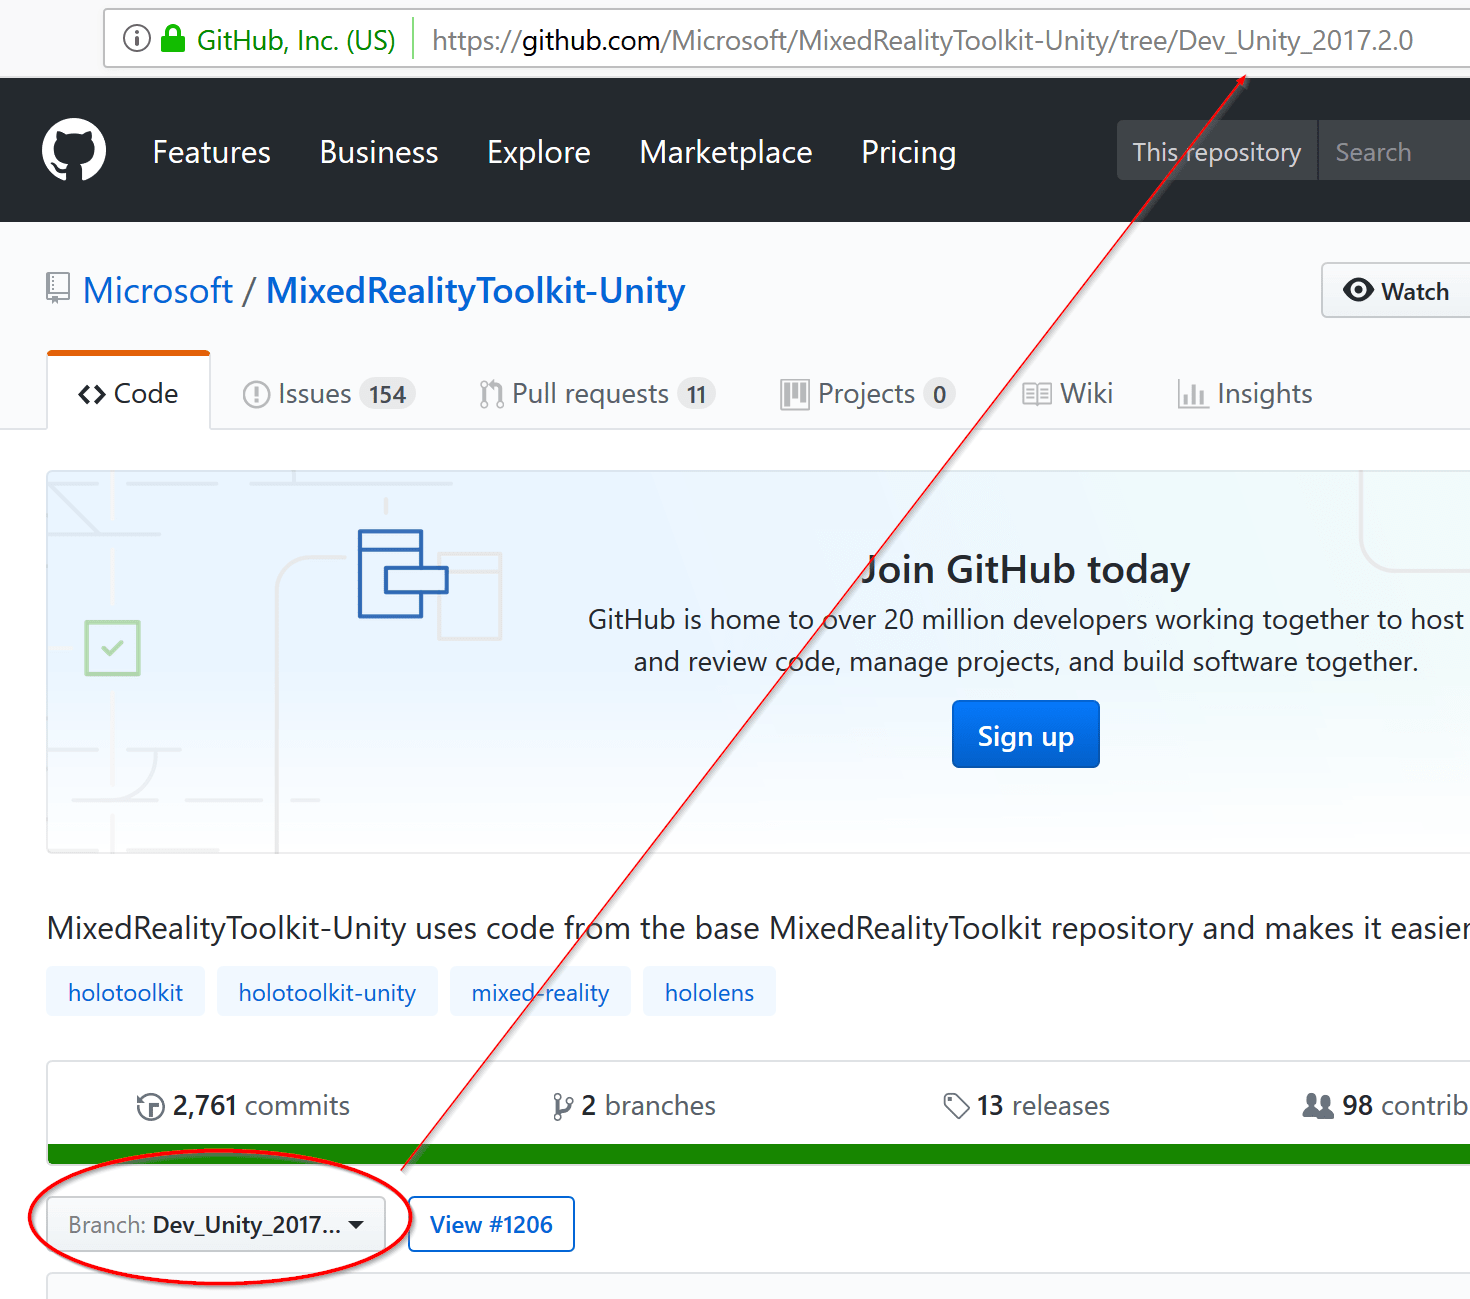
Task: Click the browser URL address field
Action: tap(922, 40)
